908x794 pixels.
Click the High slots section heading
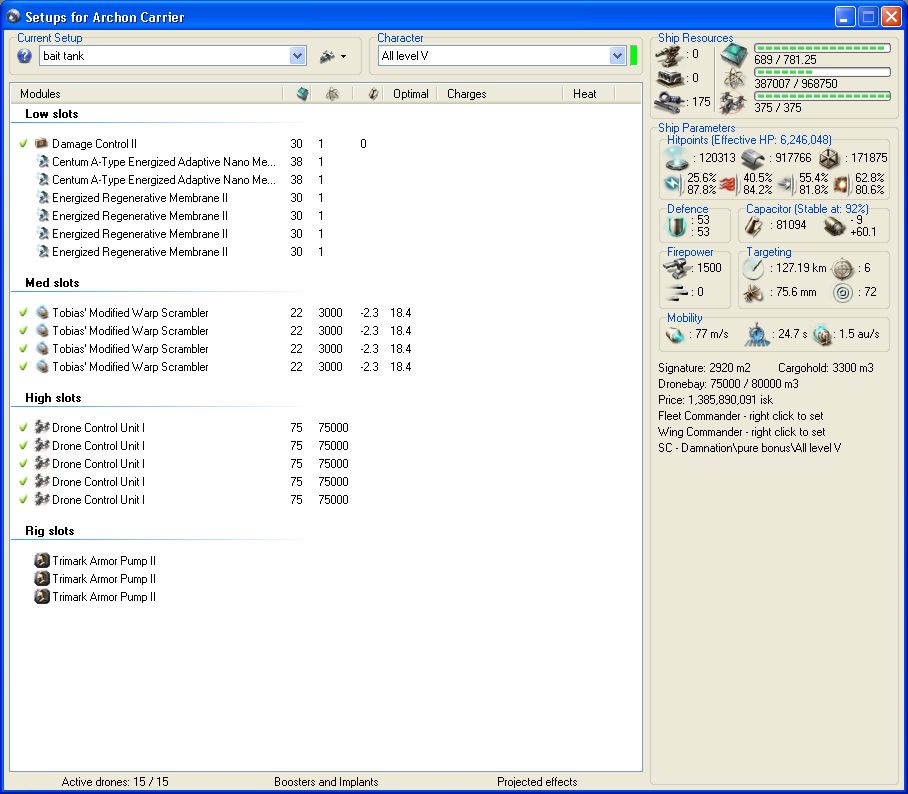click(53, 398)
